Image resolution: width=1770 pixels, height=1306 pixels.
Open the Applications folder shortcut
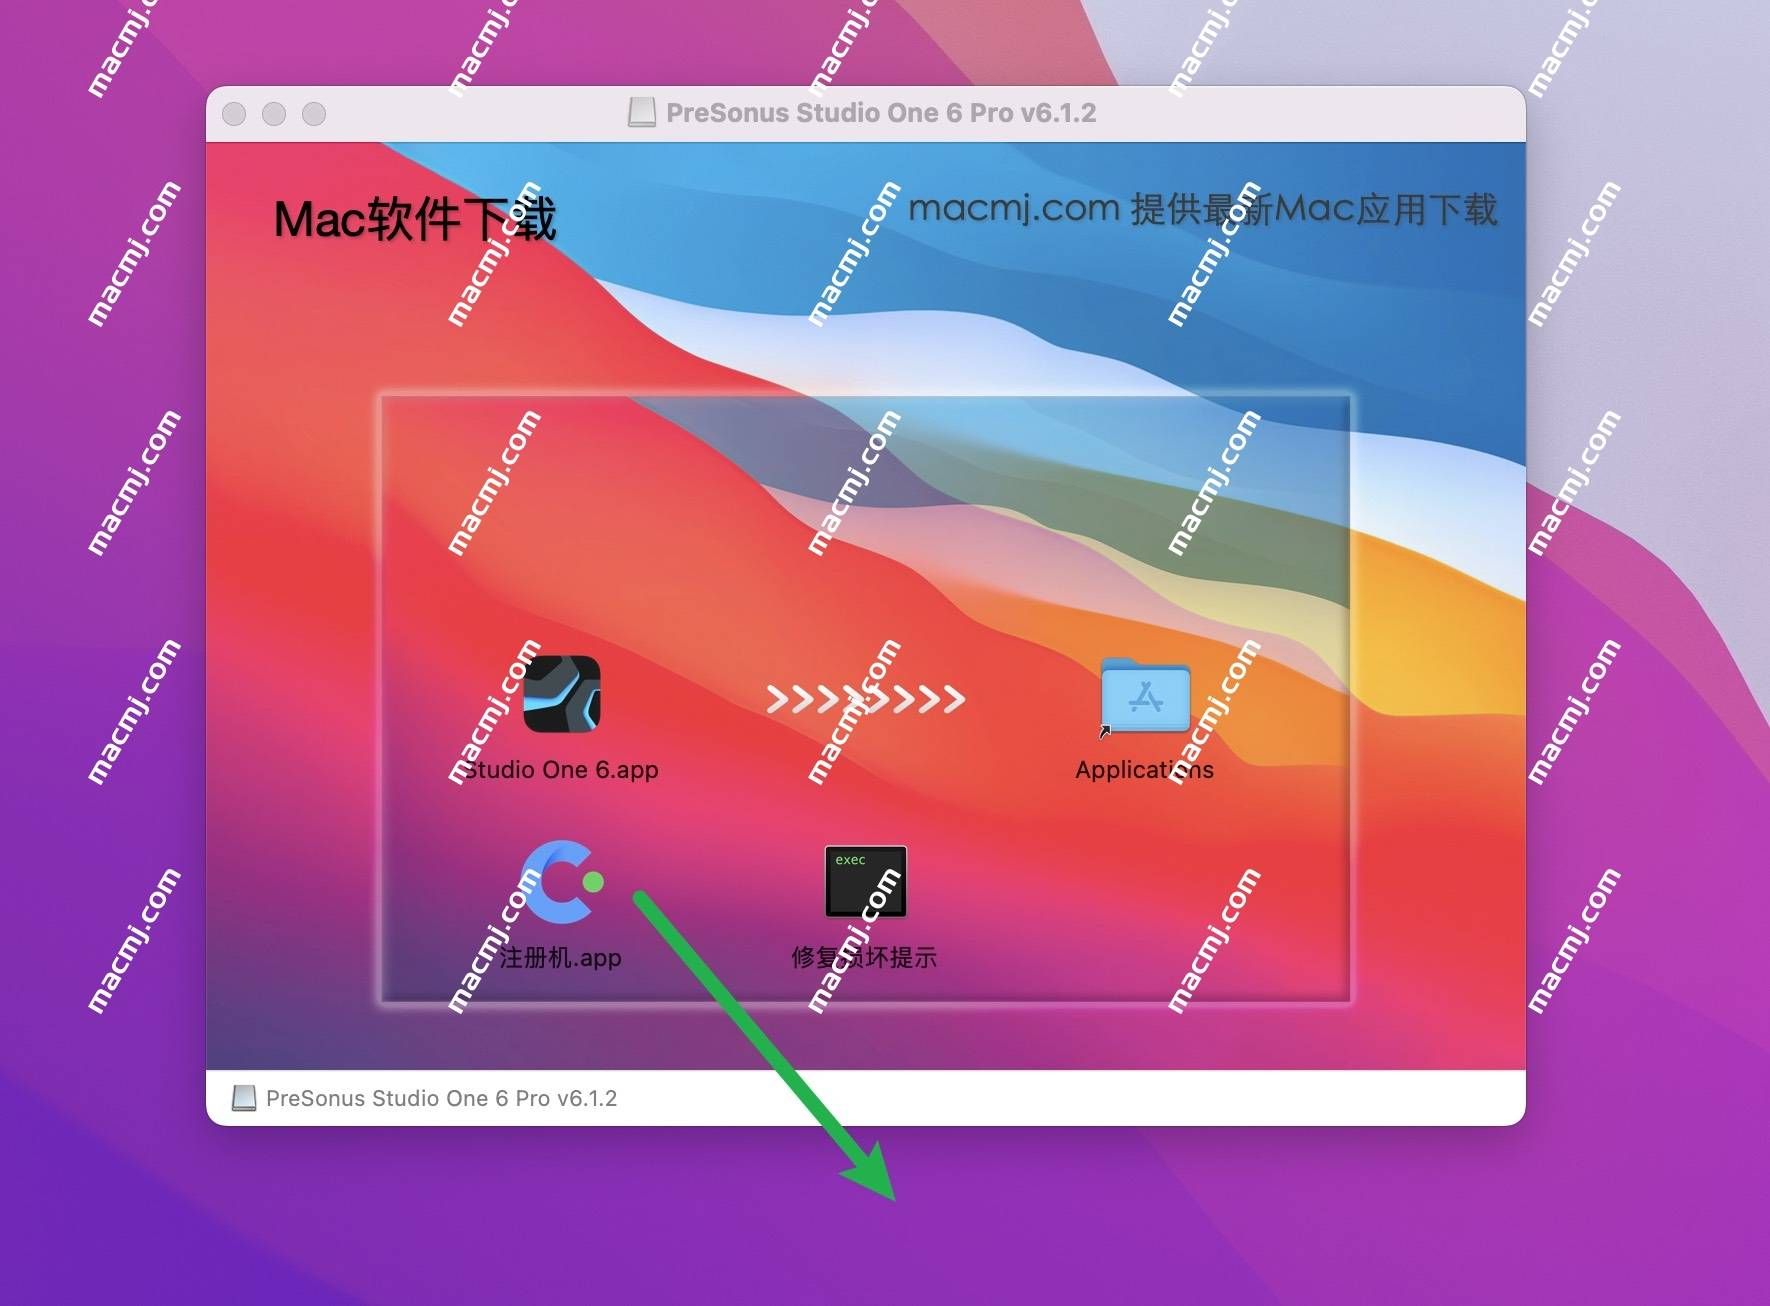pyautogui.click(x=1145, y=697)
